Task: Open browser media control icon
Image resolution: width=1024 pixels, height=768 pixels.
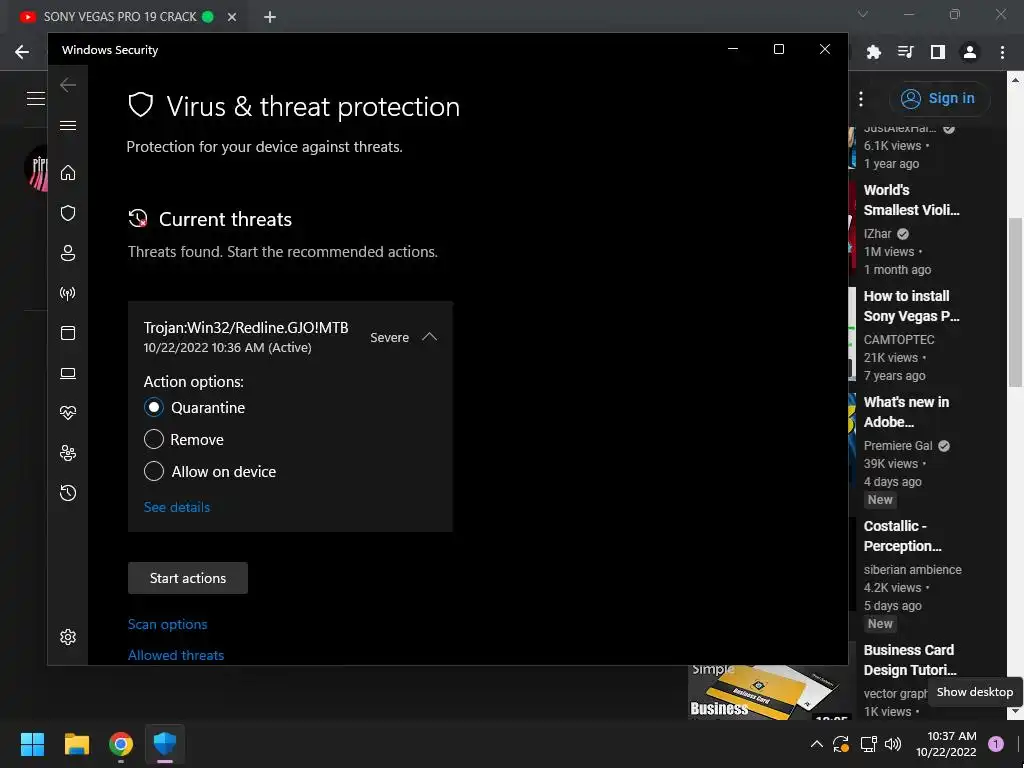Action: click(906, 52)
